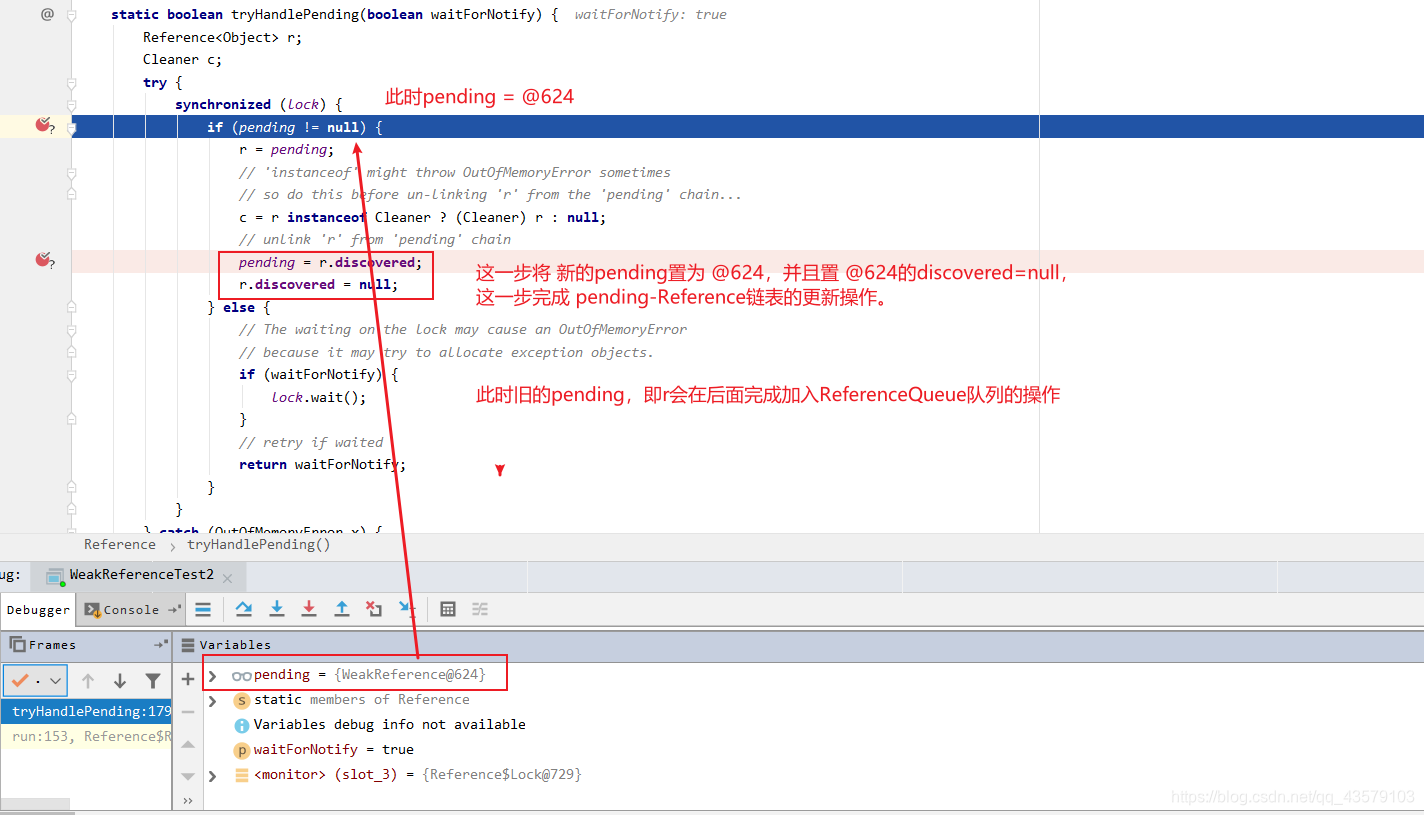1424x815 pixels.
Task: Click Show Execution Point icon
Action: [x=203, y=609]
